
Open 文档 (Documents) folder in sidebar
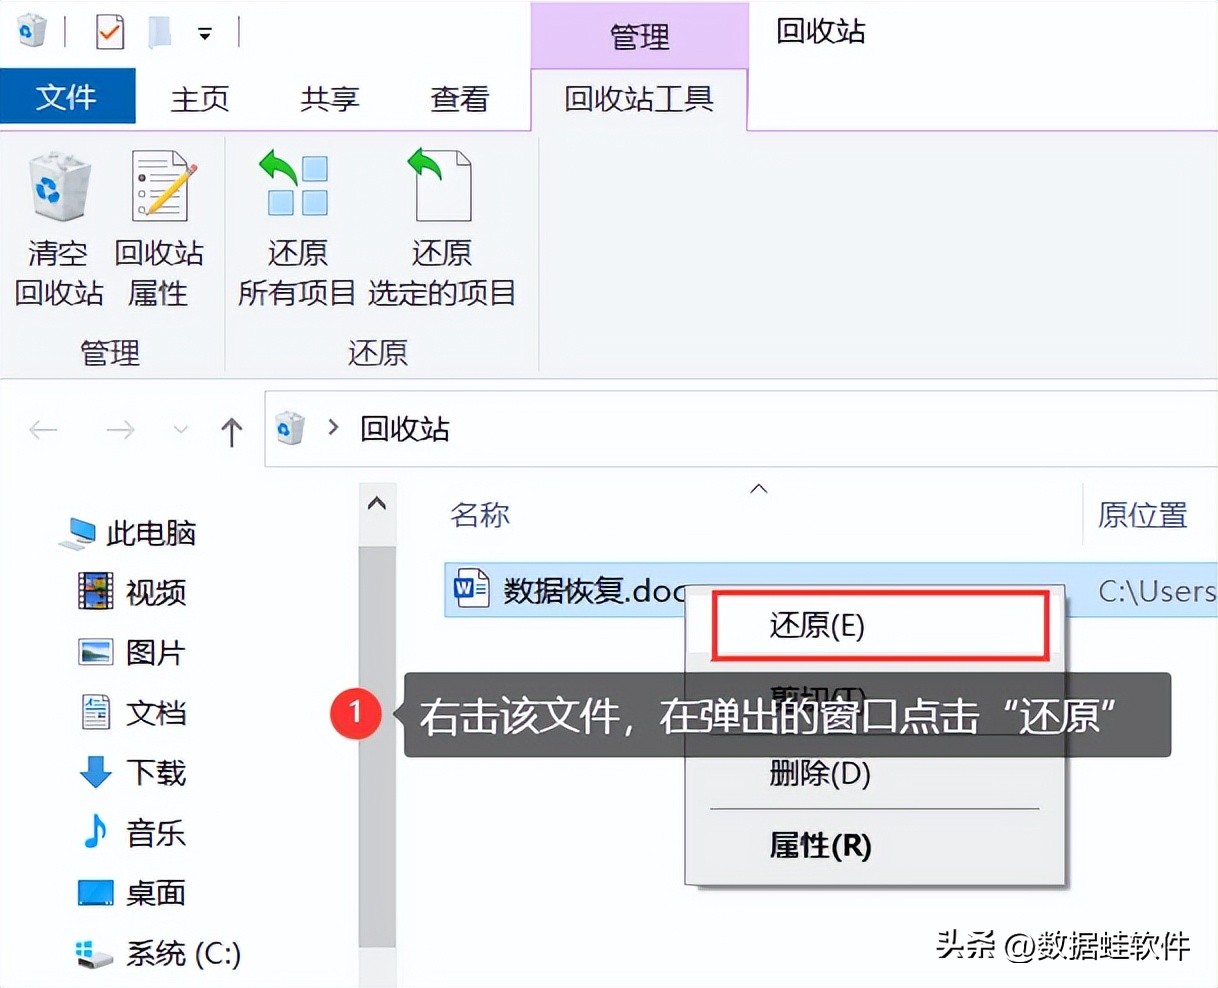[133, 712]
